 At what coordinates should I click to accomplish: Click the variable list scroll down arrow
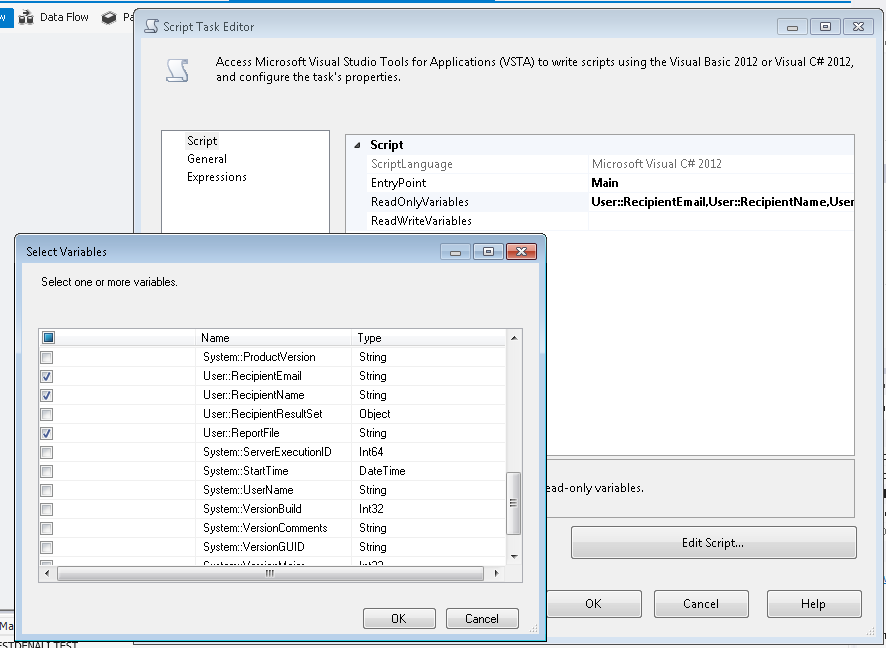pos(514,556)
